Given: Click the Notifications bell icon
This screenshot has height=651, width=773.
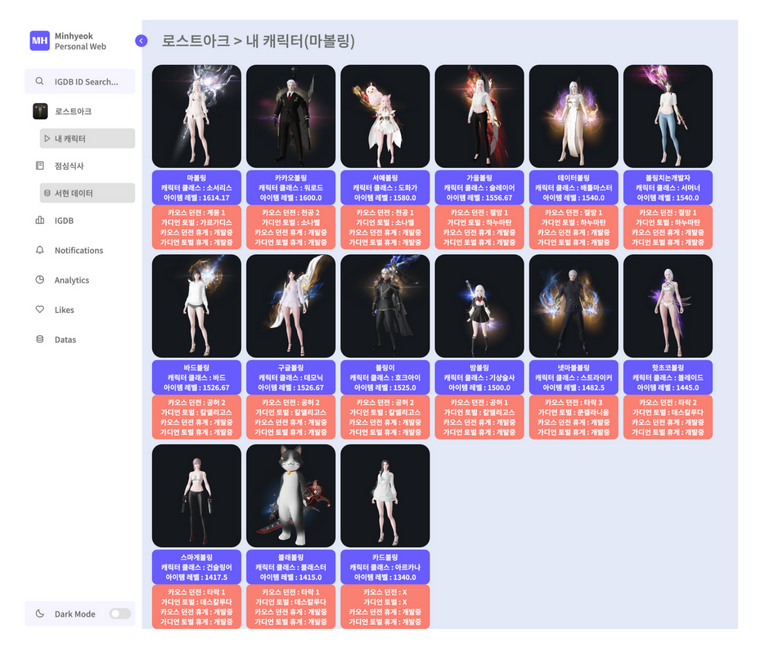Looking at the screenshot, I should point(40,250).
